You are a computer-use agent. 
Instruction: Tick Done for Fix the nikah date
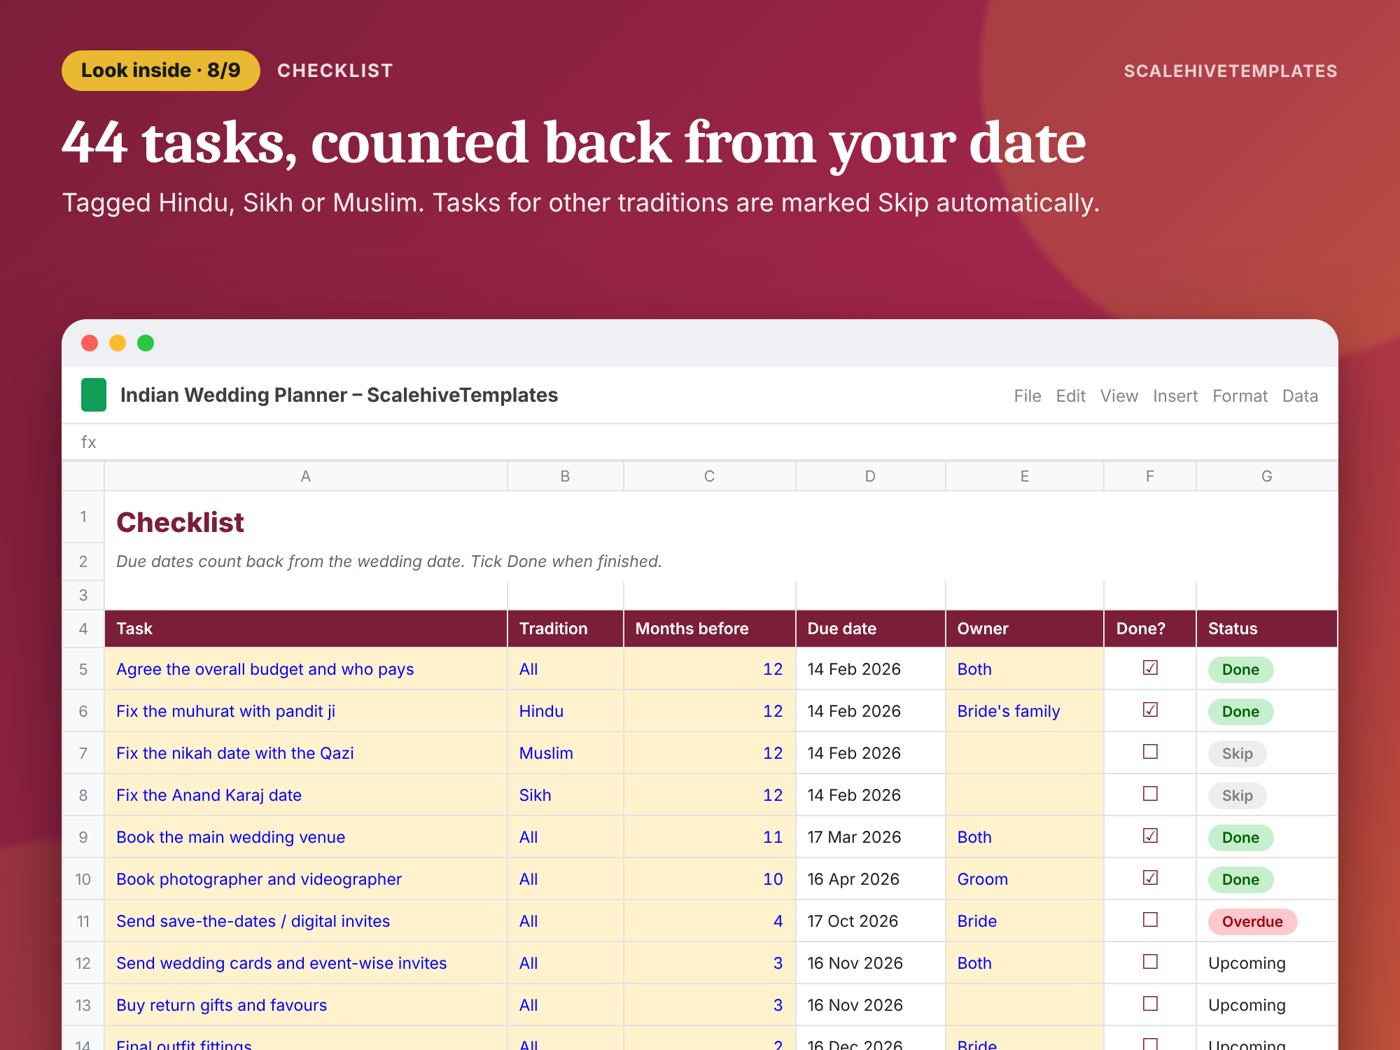coord(1150,752)
